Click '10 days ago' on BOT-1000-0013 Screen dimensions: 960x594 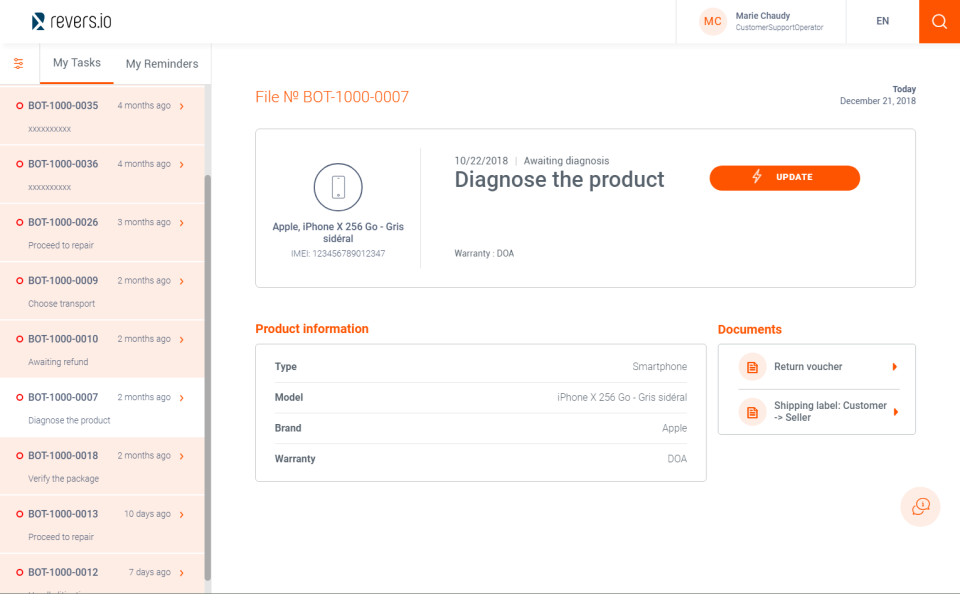tap(147, 514)
